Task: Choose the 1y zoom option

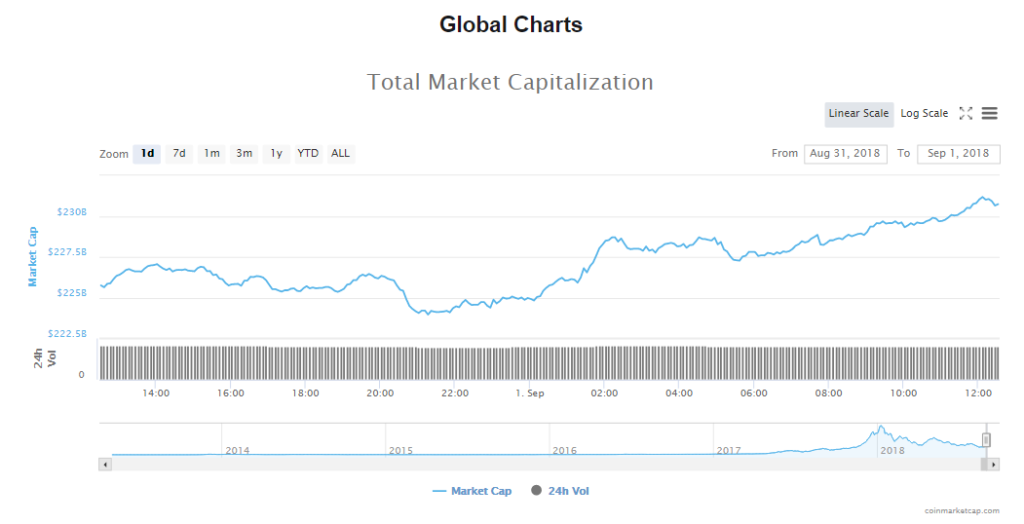Action: coord(276,154)
